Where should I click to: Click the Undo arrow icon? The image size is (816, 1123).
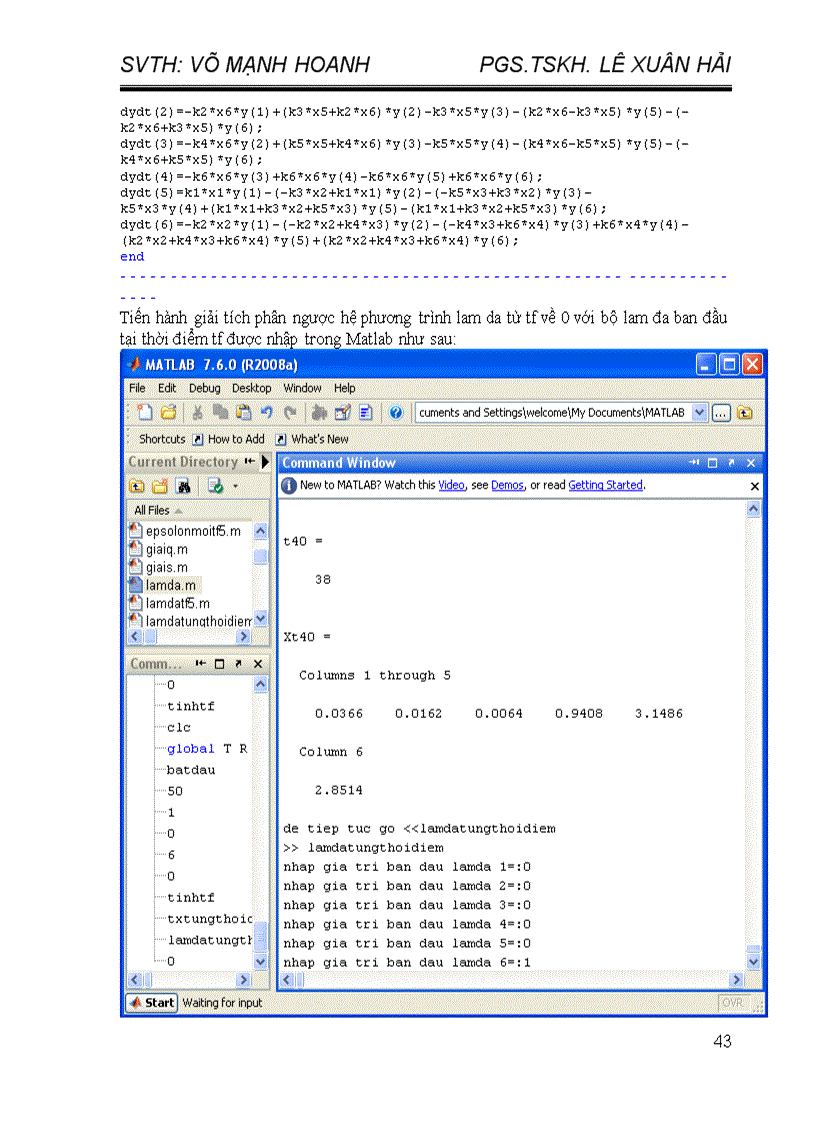[267, 412]
